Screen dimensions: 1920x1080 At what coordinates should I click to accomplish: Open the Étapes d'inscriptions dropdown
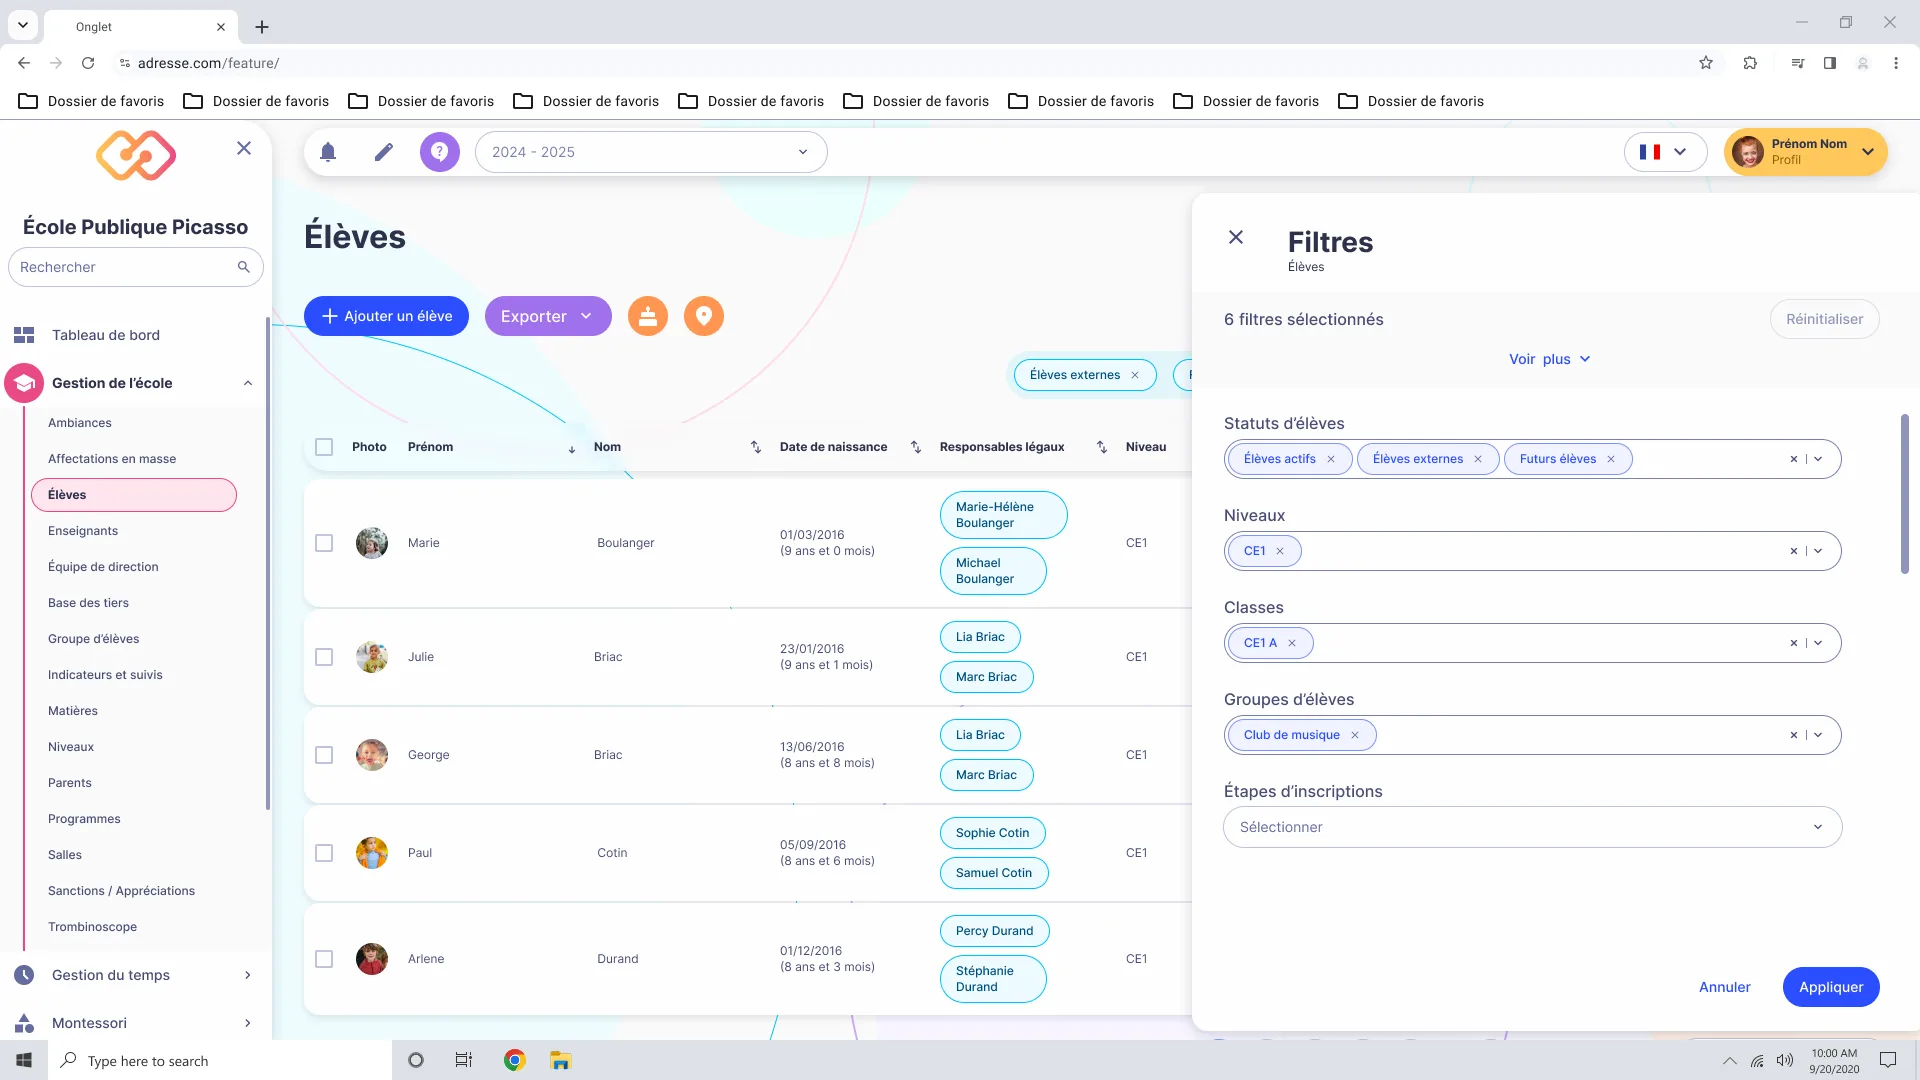click(x=1532, y=827)
